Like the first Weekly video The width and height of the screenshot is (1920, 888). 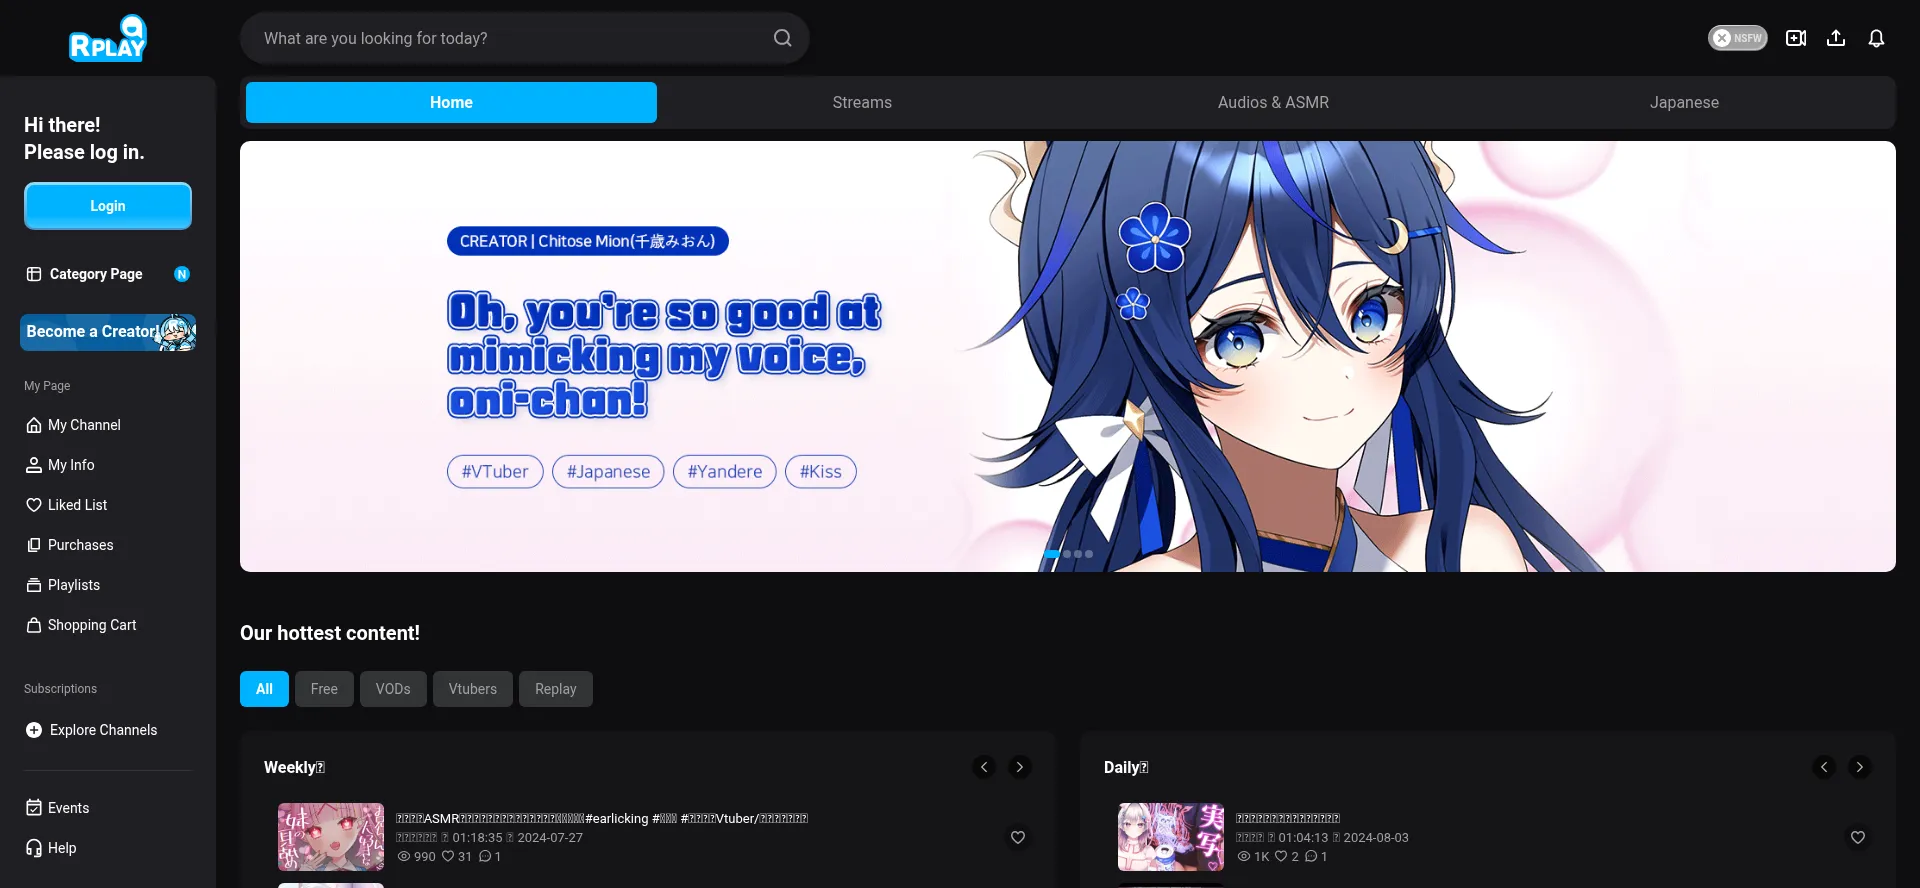point(1018,837)
